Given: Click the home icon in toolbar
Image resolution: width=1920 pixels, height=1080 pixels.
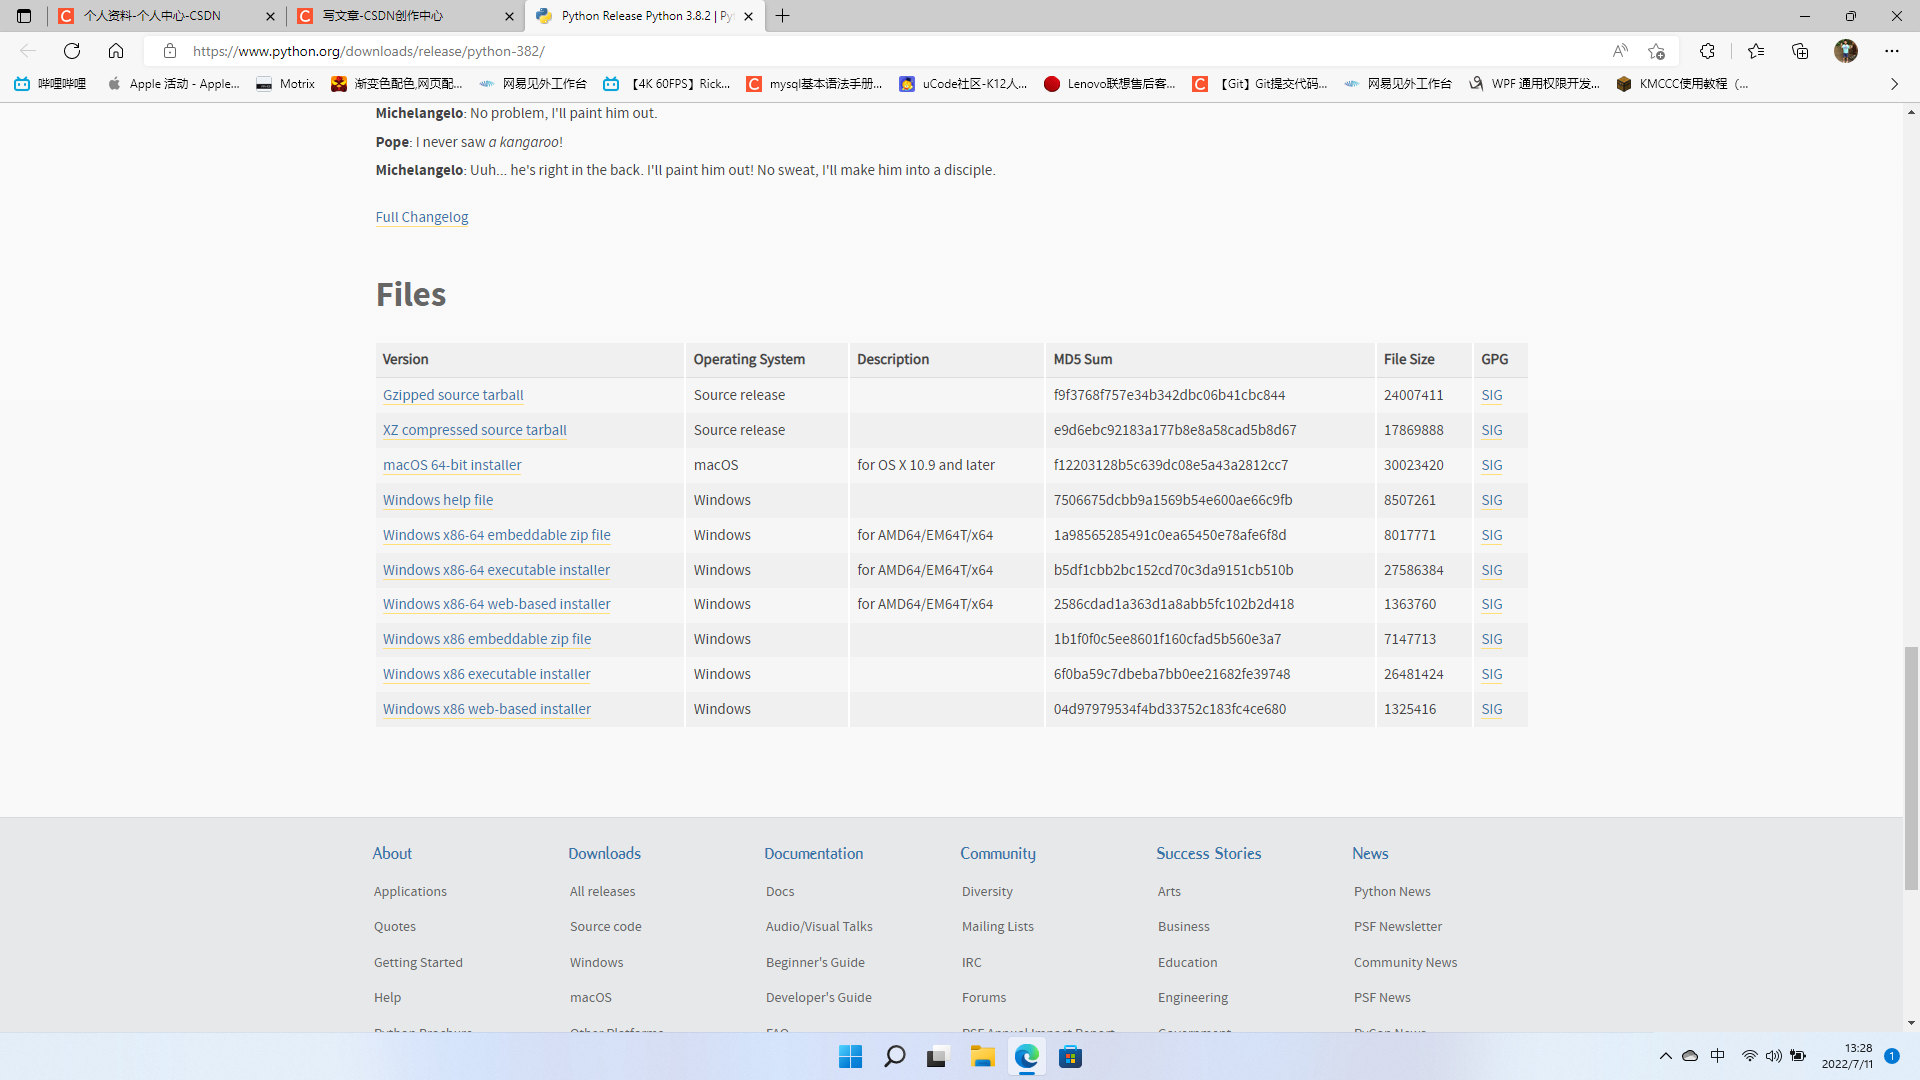Looking at the screenshot, I should pyautogui.click(x=116, y=51).
